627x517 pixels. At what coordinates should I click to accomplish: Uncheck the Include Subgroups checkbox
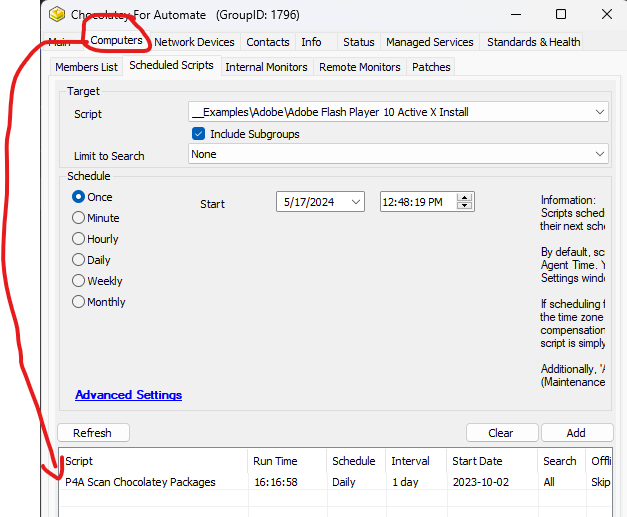(x=198, y=134)
